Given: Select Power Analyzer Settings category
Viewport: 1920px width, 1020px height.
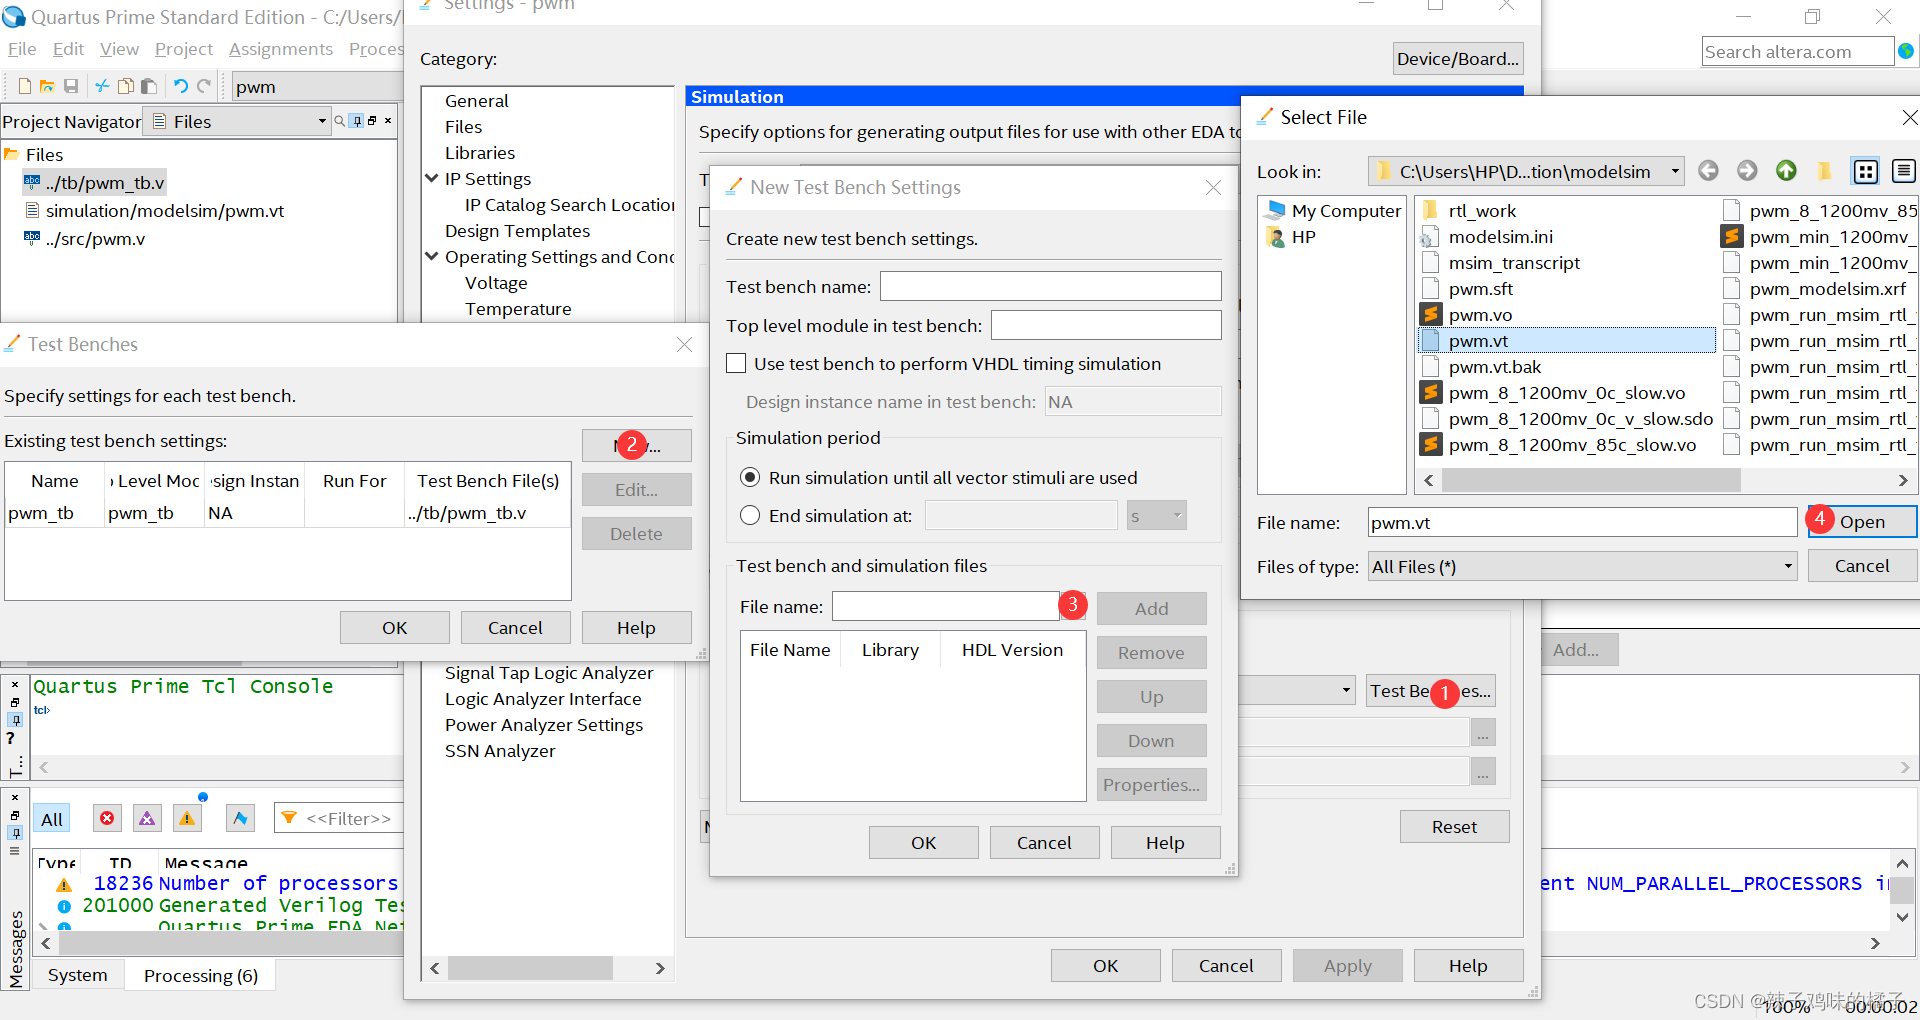Looking at the screenshot, I should (x=544, y=725).
